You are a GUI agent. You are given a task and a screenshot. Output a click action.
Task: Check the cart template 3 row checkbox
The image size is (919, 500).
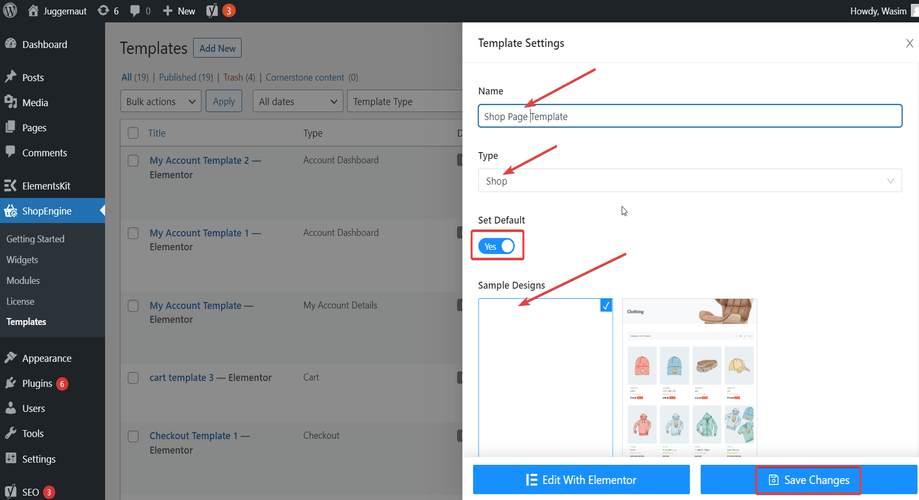click(133, 378)
